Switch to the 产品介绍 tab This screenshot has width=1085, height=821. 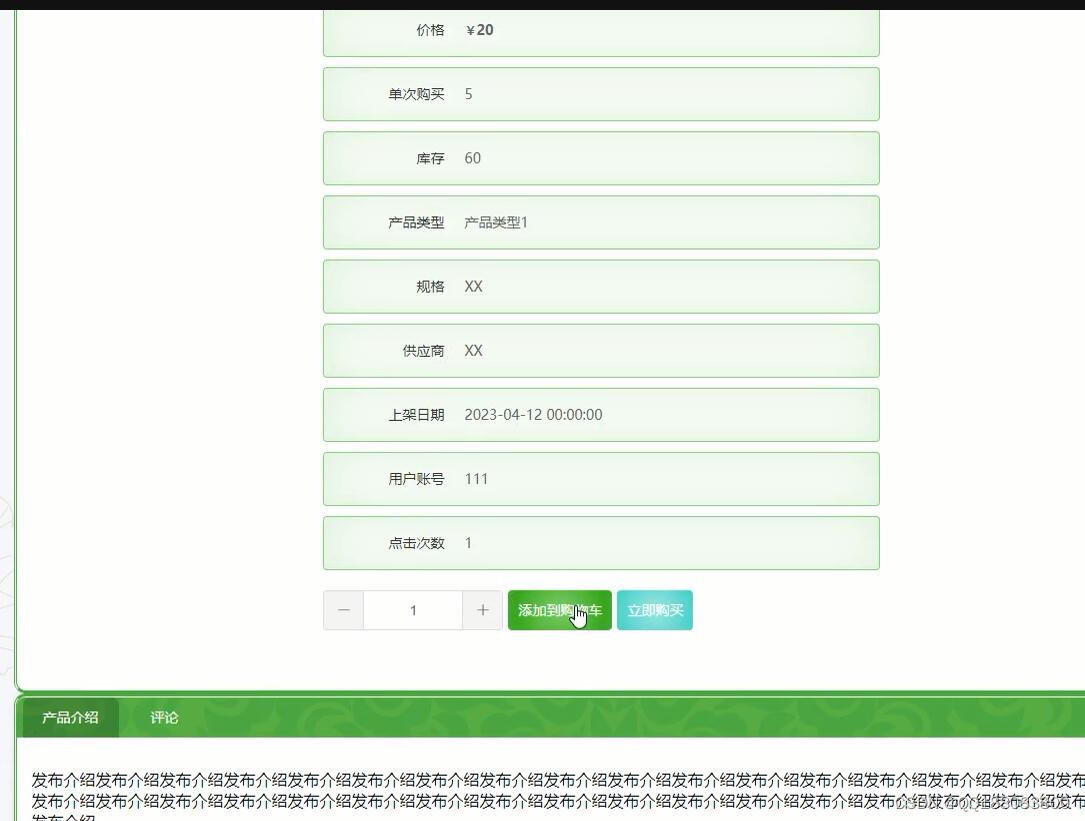point(69,717)
